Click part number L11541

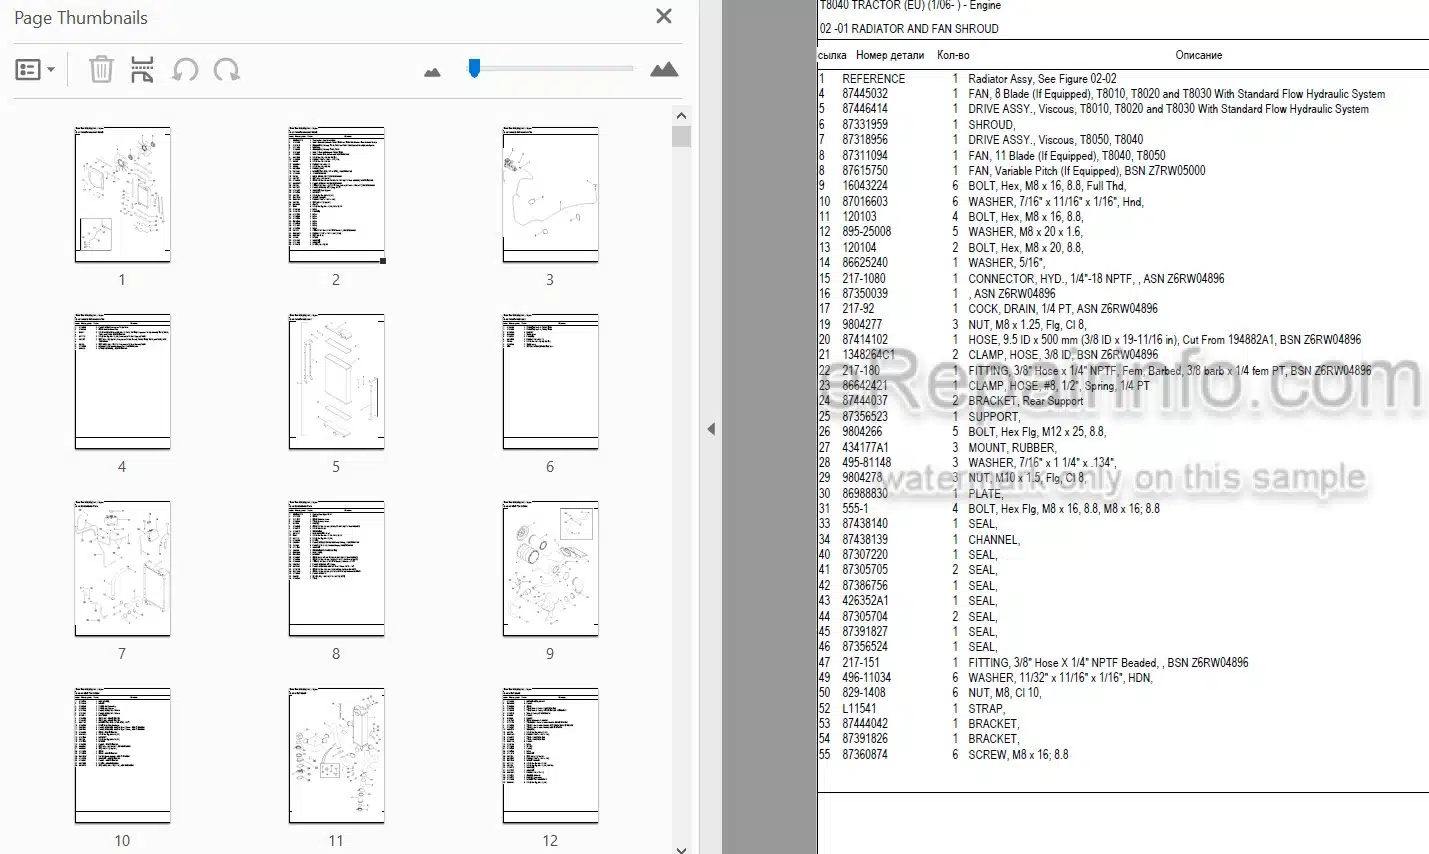[x=859, y=709]
